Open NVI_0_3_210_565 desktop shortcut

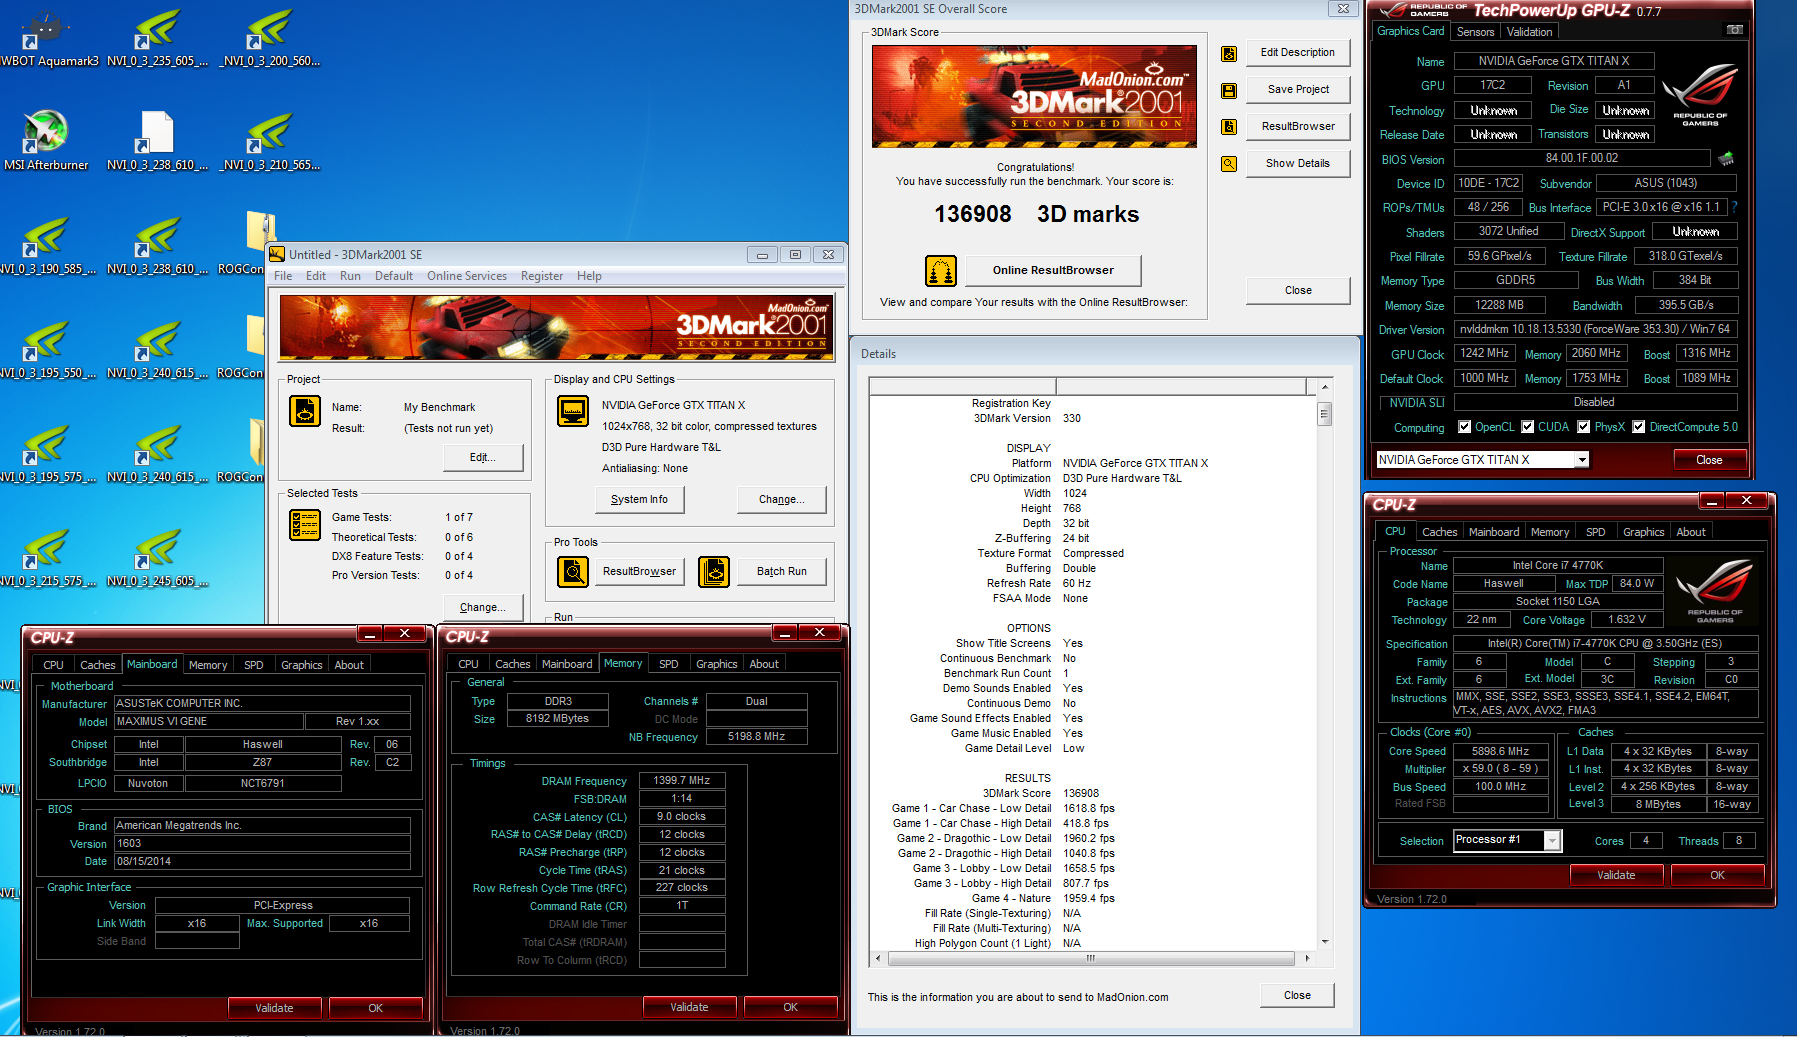point(270,141)
